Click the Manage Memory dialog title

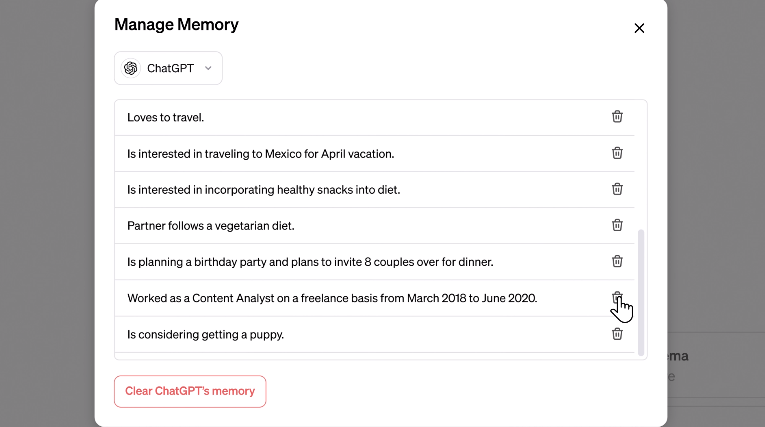tap(176, 24)
